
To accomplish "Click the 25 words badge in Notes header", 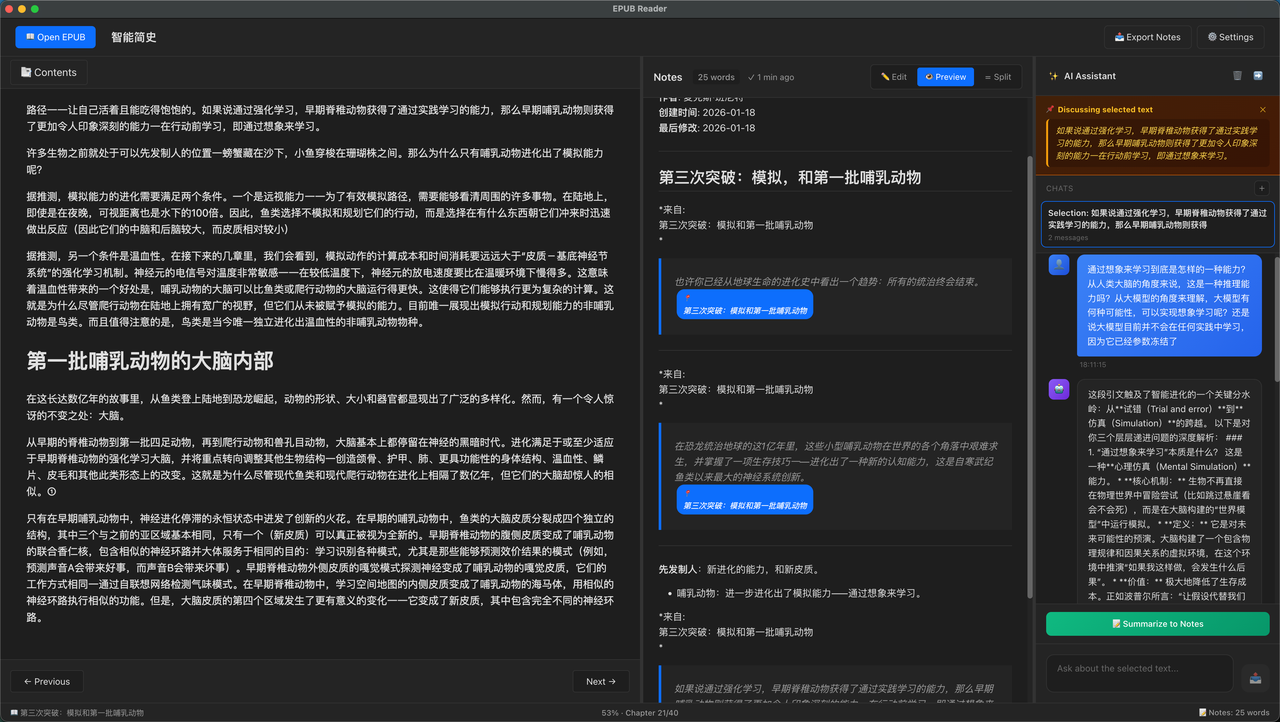I will [716, 77].
